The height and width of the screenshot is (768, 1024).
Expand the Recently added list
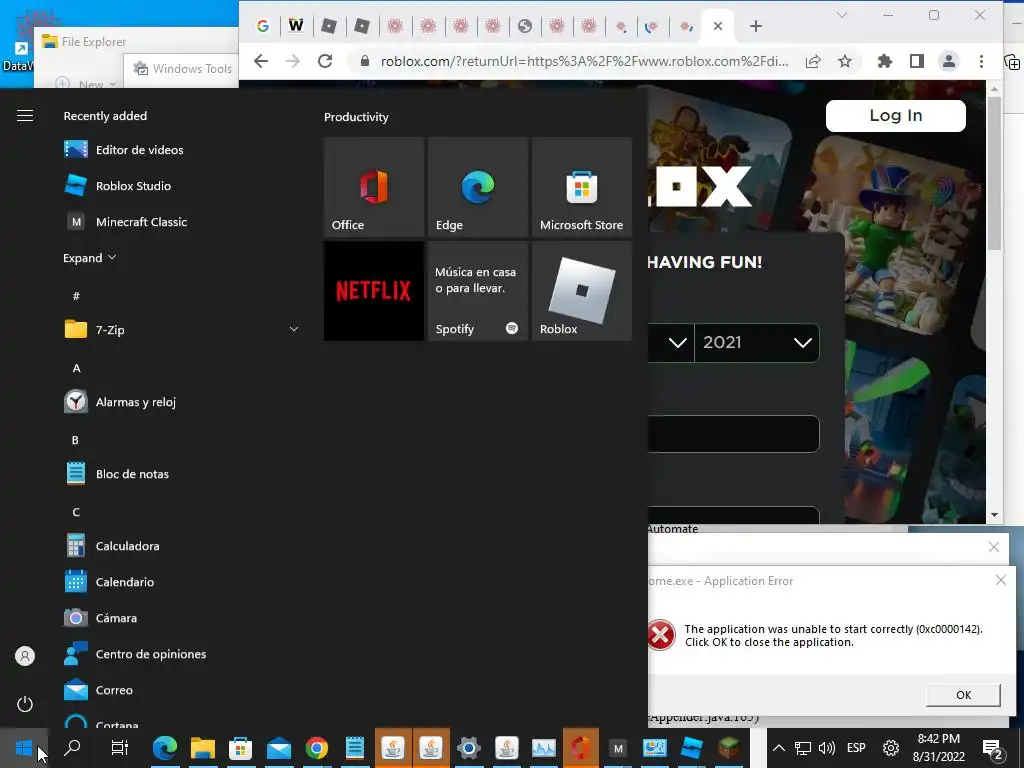coord(89,258)
